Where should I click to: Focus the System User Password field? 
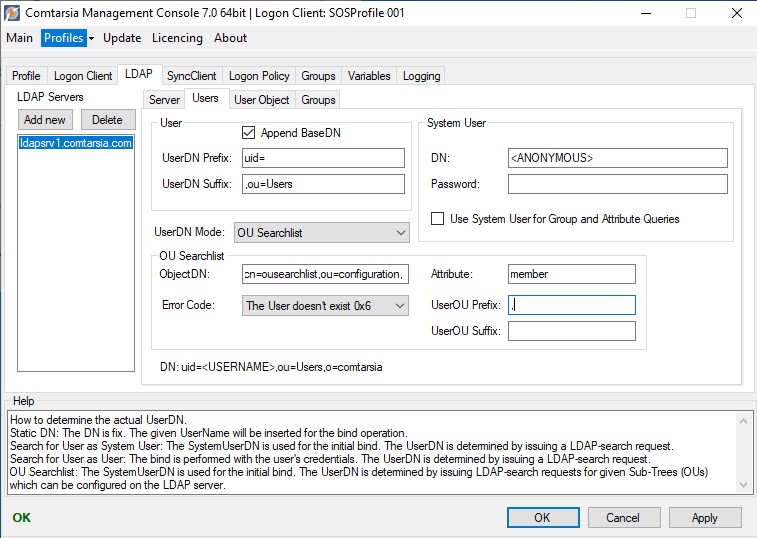click(617, 184)
